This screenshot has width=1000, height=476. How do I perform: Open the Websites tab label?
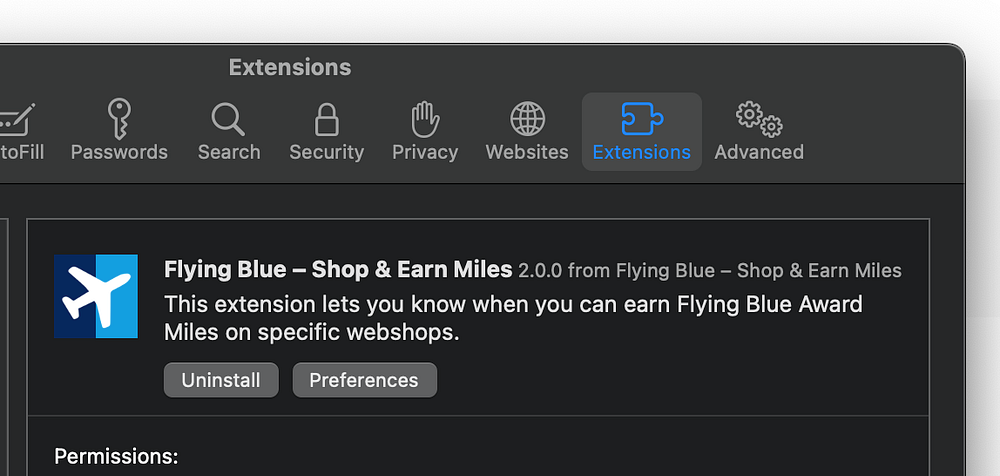point(527,152)
